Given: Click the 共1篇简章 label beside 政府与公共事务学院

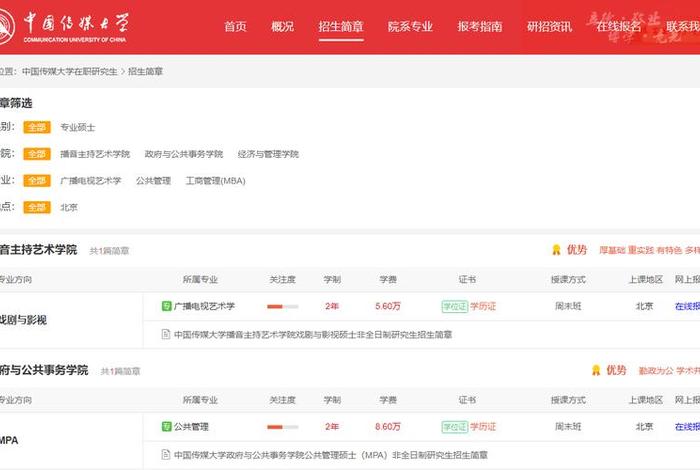Looking at the screenshot, I should tap(121, 371).
